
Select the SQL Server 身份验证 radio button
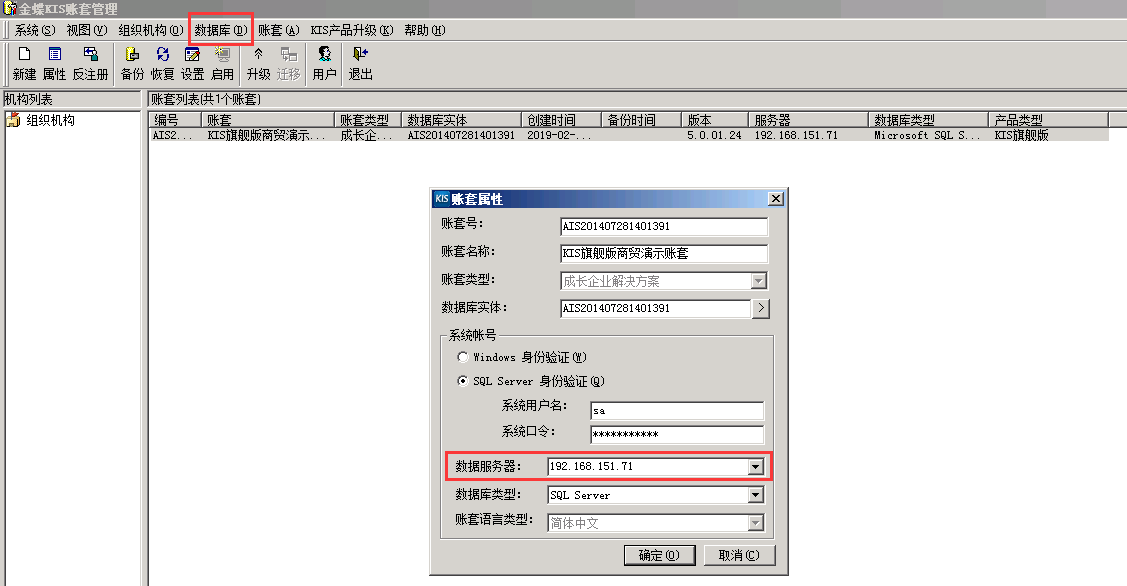(463, 380)
